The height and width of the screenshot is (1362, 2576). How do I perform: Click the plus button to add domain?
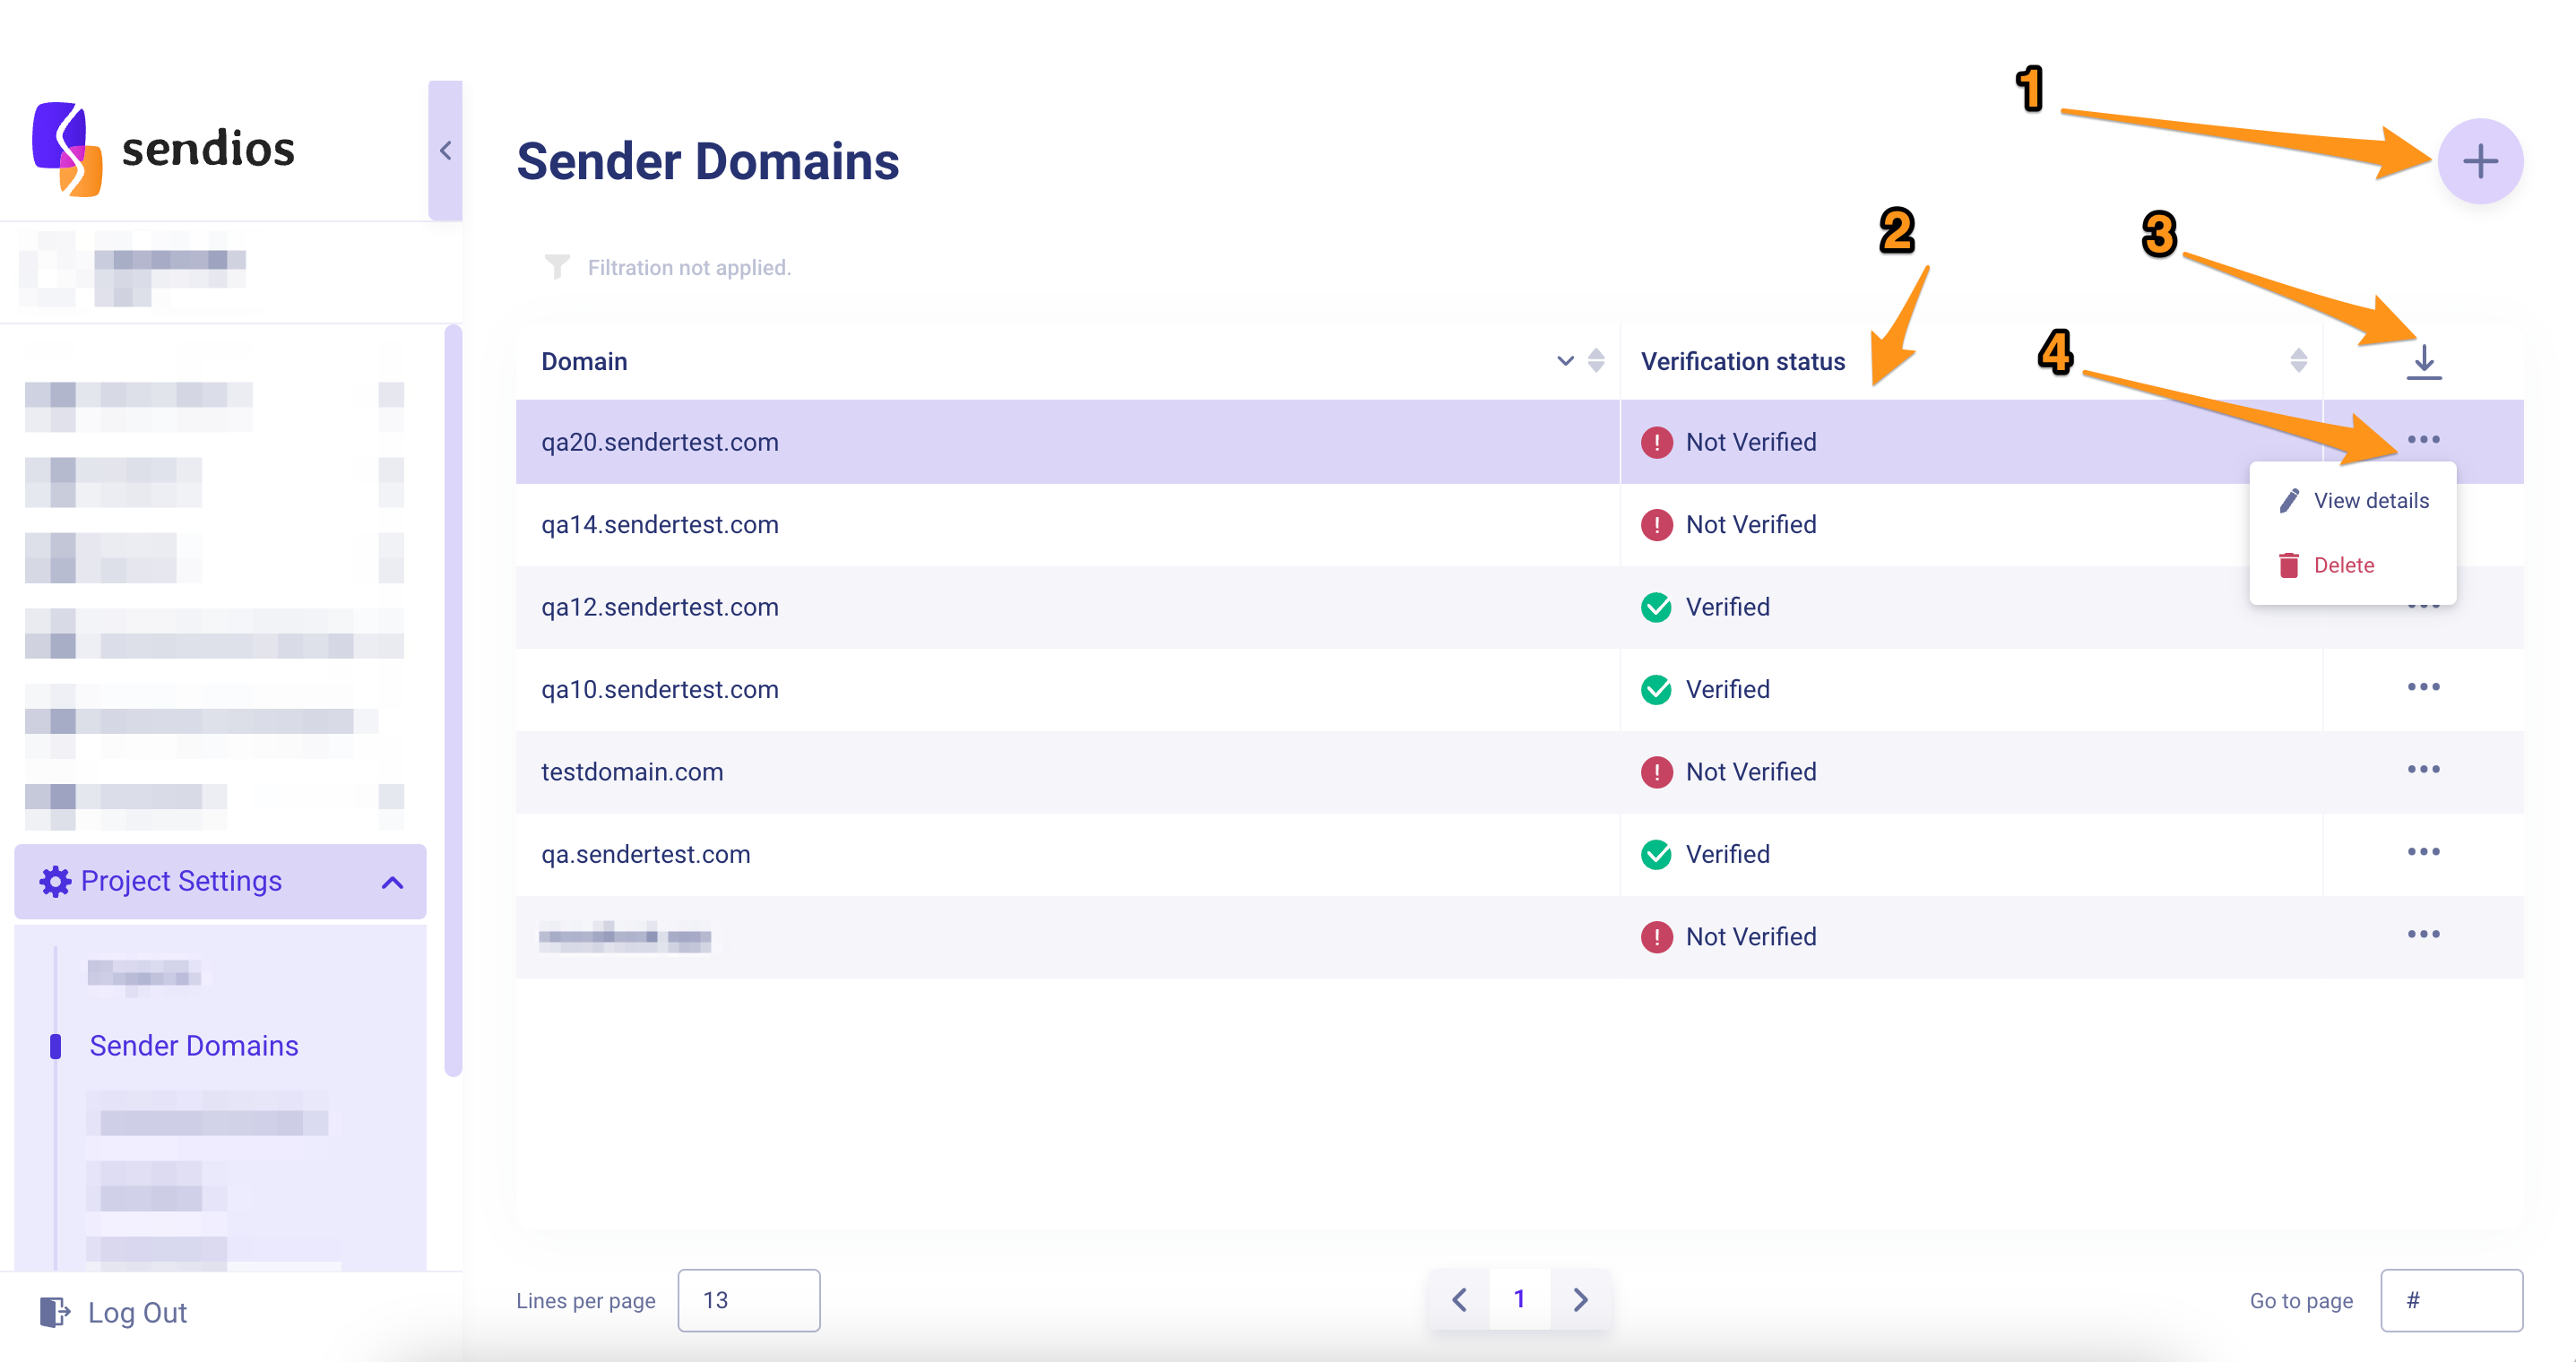pos(2479,161)
